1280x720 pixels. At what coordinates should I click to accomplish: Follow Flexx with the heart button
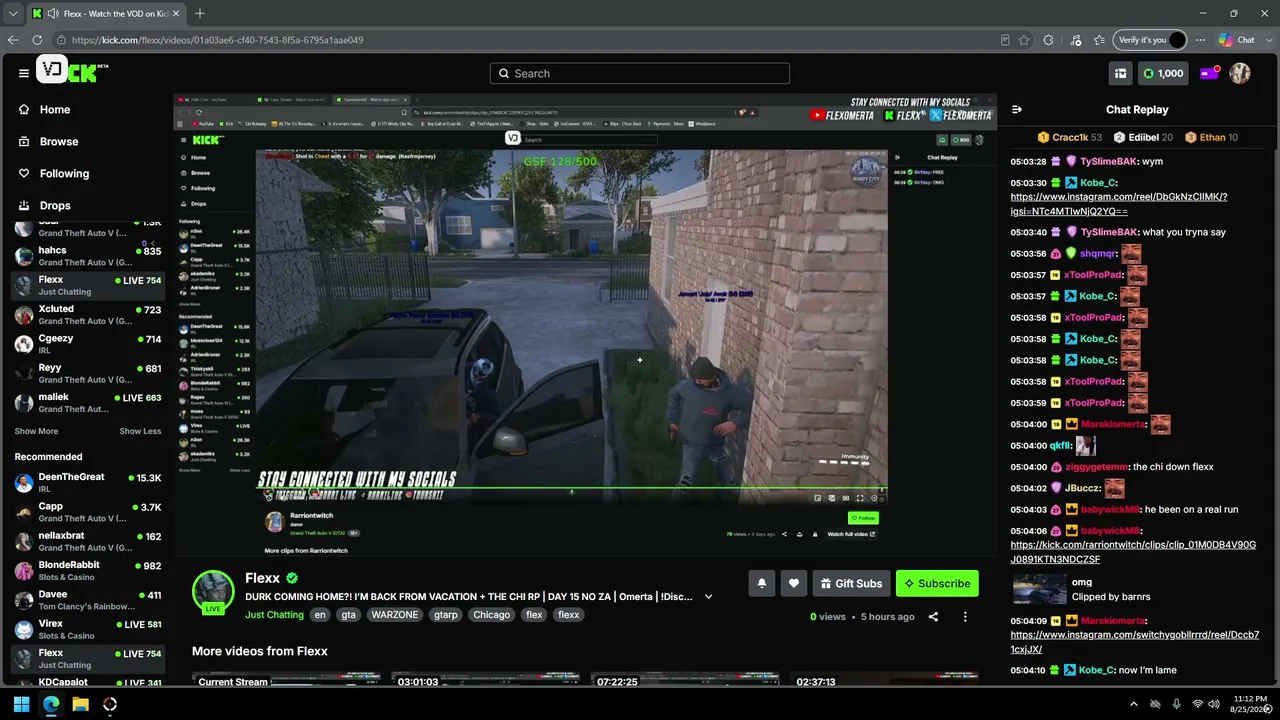794,583
